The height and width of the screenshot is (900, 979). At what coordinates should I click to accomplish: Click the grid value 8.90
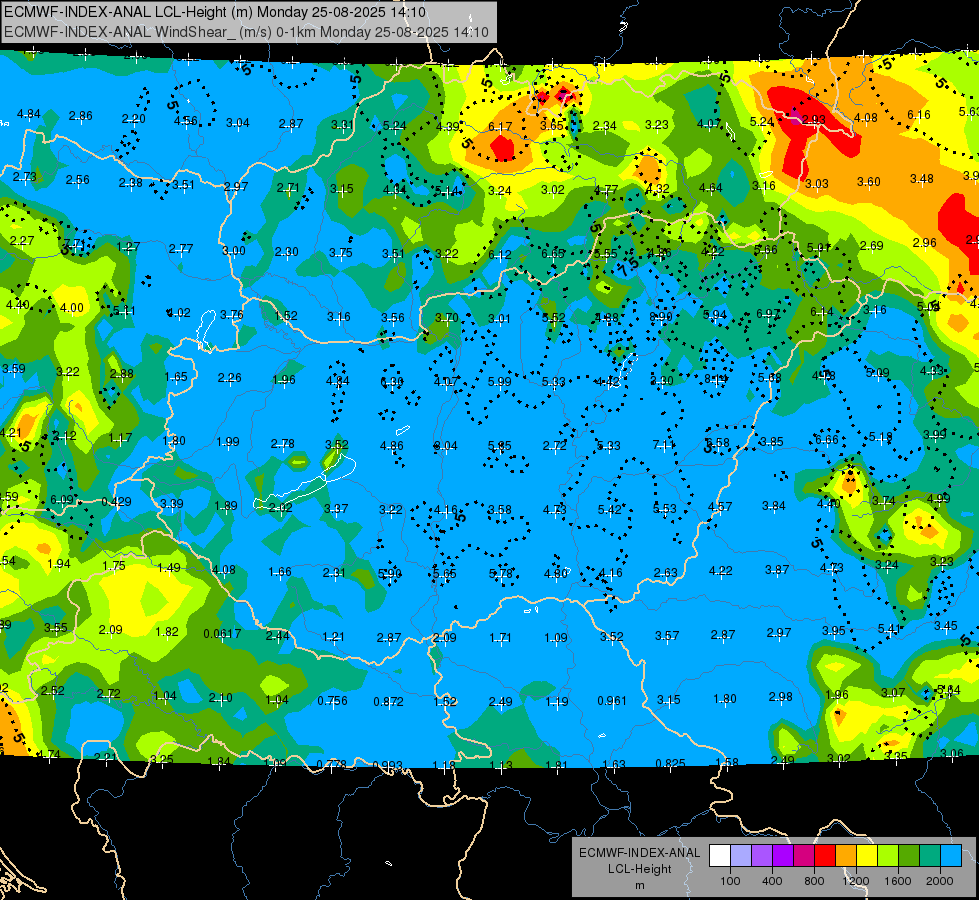pos(661,317)
